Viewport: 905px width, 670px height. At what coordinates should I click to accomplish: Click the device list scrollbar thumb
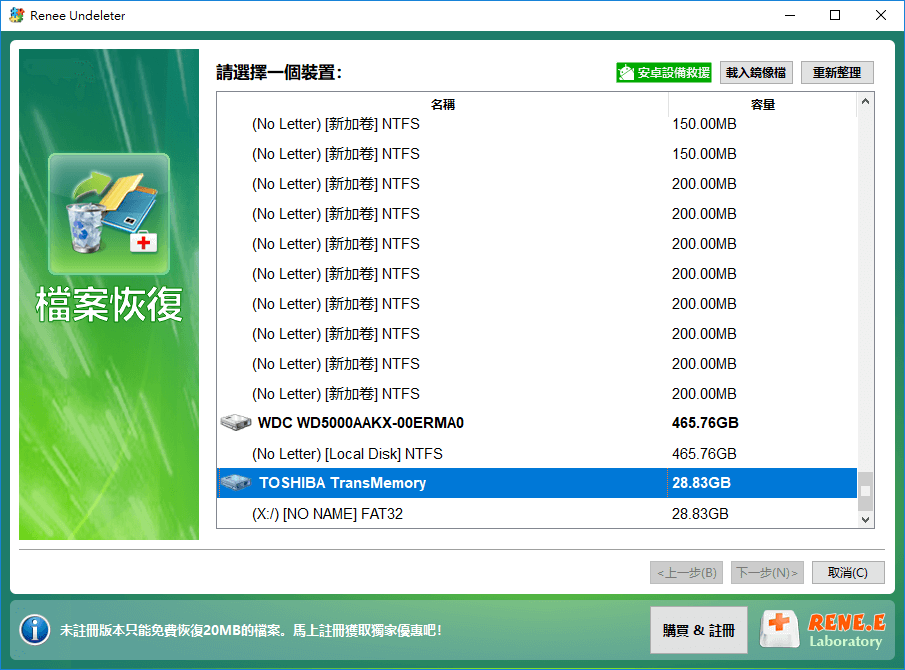(865, 491)
